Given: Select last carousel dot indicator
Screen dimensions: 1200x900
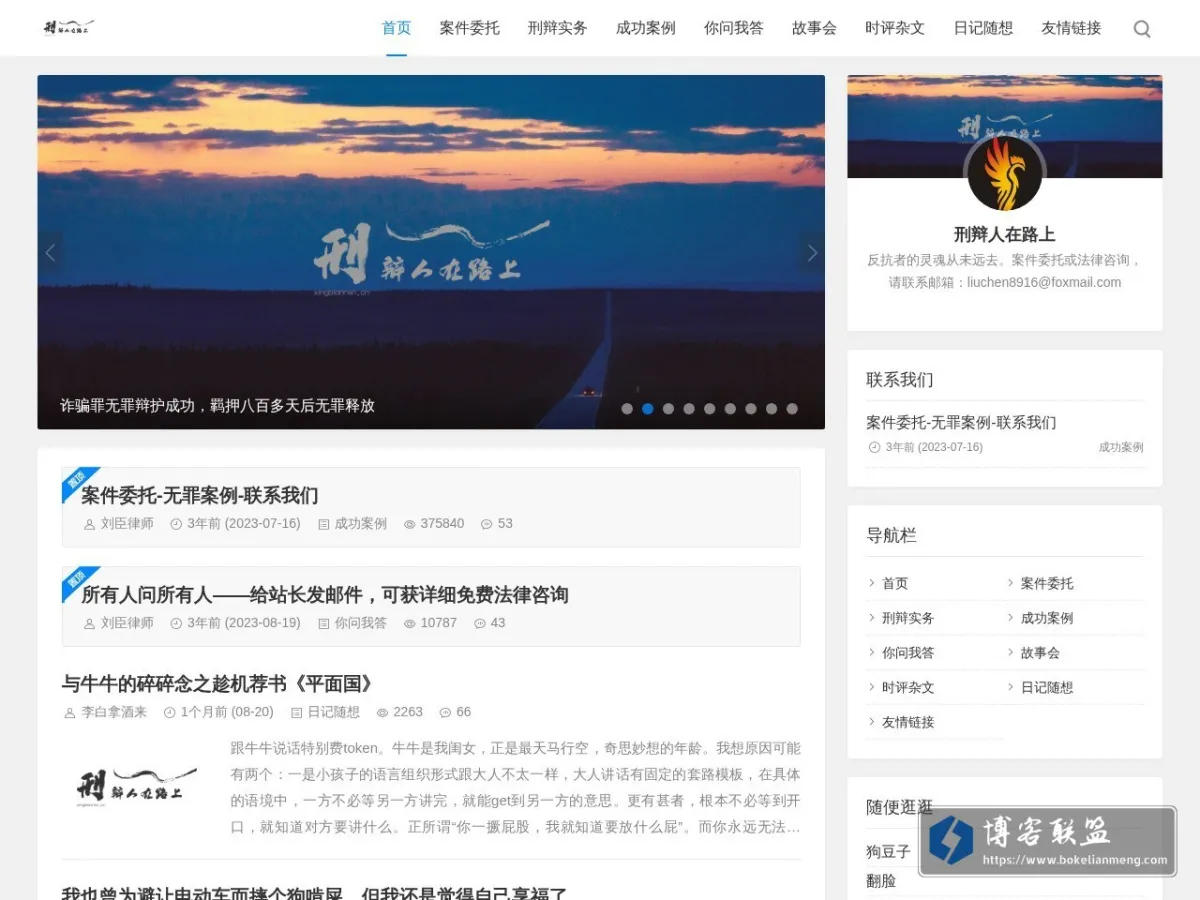Looking at the screenshot, I should pos(792,409).
